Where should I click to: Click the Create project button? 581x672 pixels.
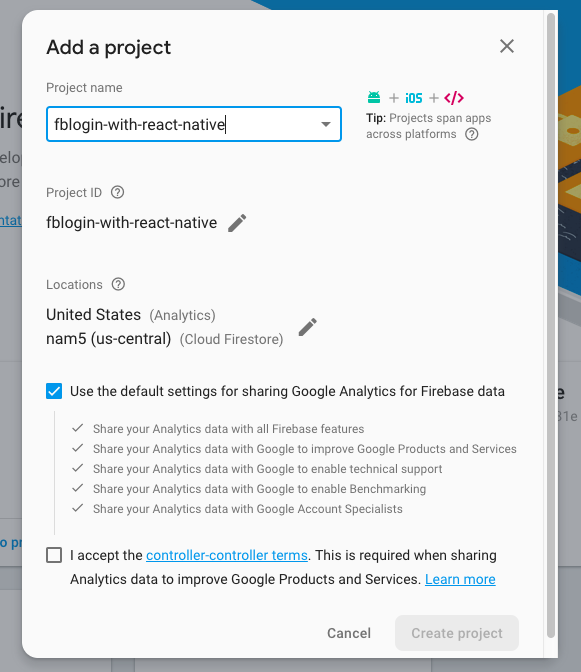pyautogui.click(x=457, y=633)
